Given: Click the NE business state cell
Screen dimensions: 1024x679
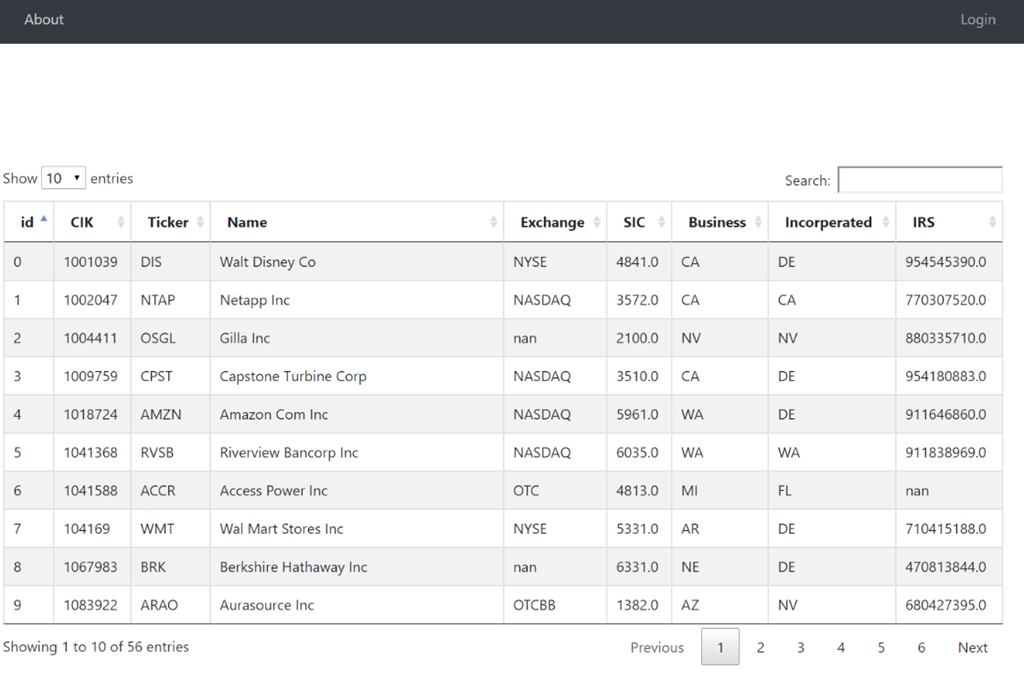Looking at the screenshot, I should coord(720,567).
